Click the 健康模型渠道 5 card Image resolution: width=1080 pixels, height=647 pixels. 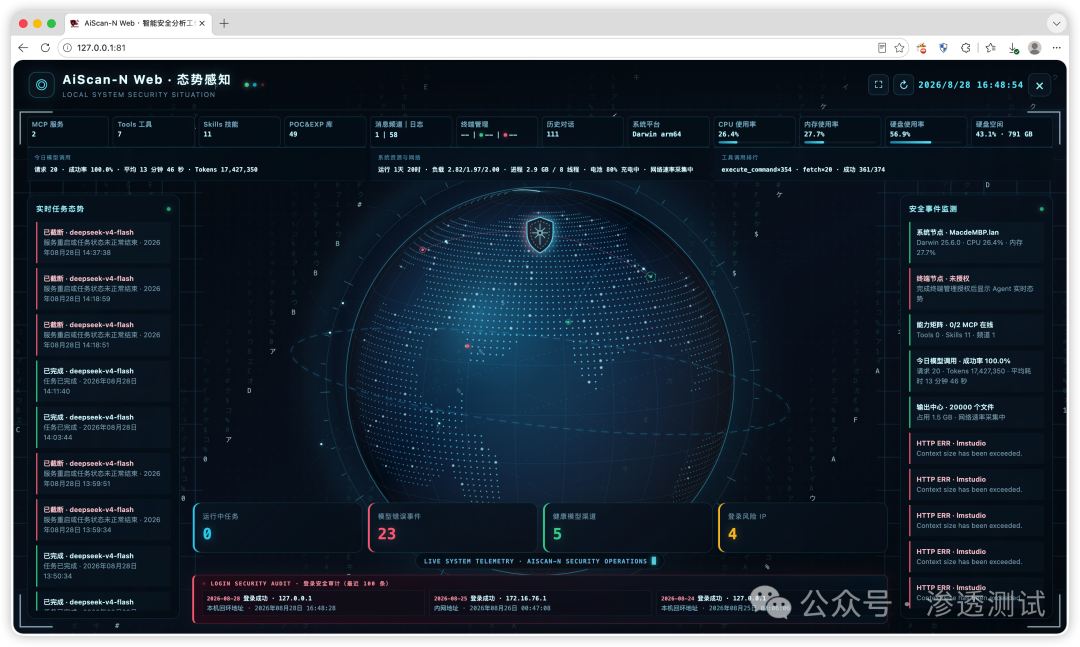tap(627, 527)
